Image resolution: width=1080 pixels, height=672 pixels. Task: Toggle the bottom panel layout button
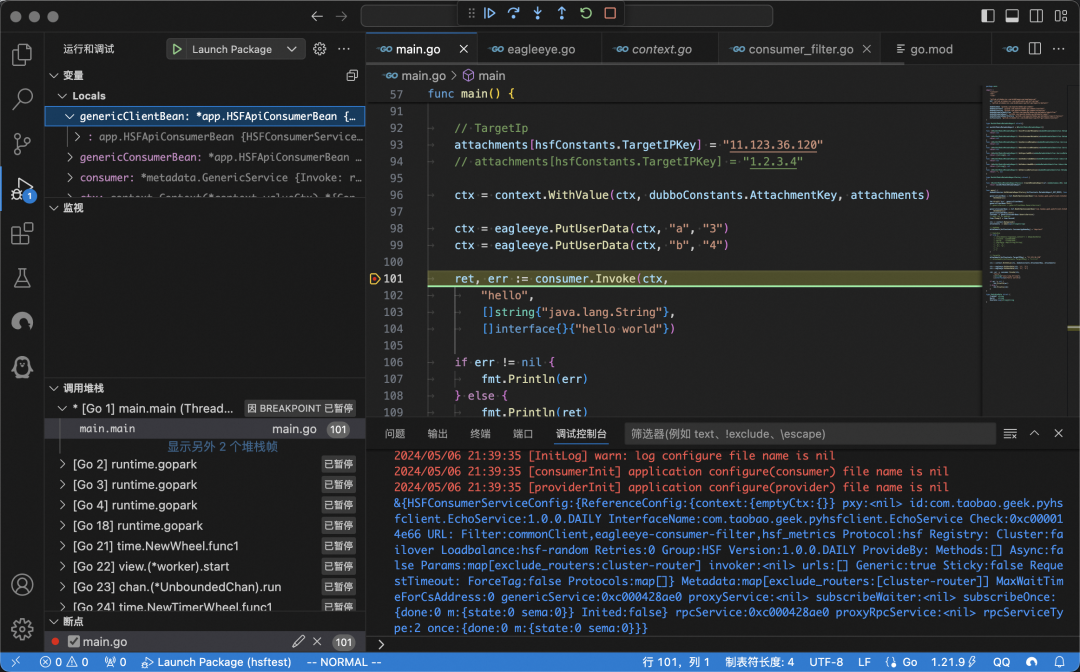click(x=1012, y=16)
